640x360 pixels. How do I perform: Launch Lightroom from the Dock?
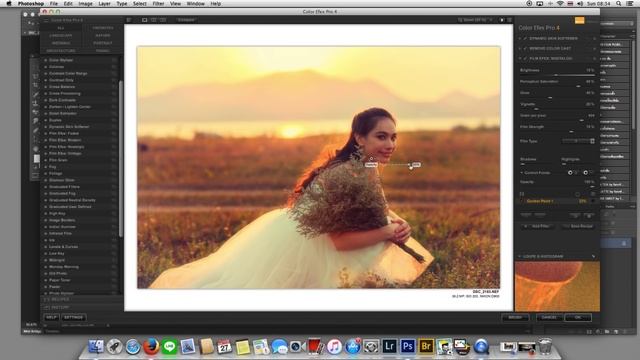(x=389, y=346)
